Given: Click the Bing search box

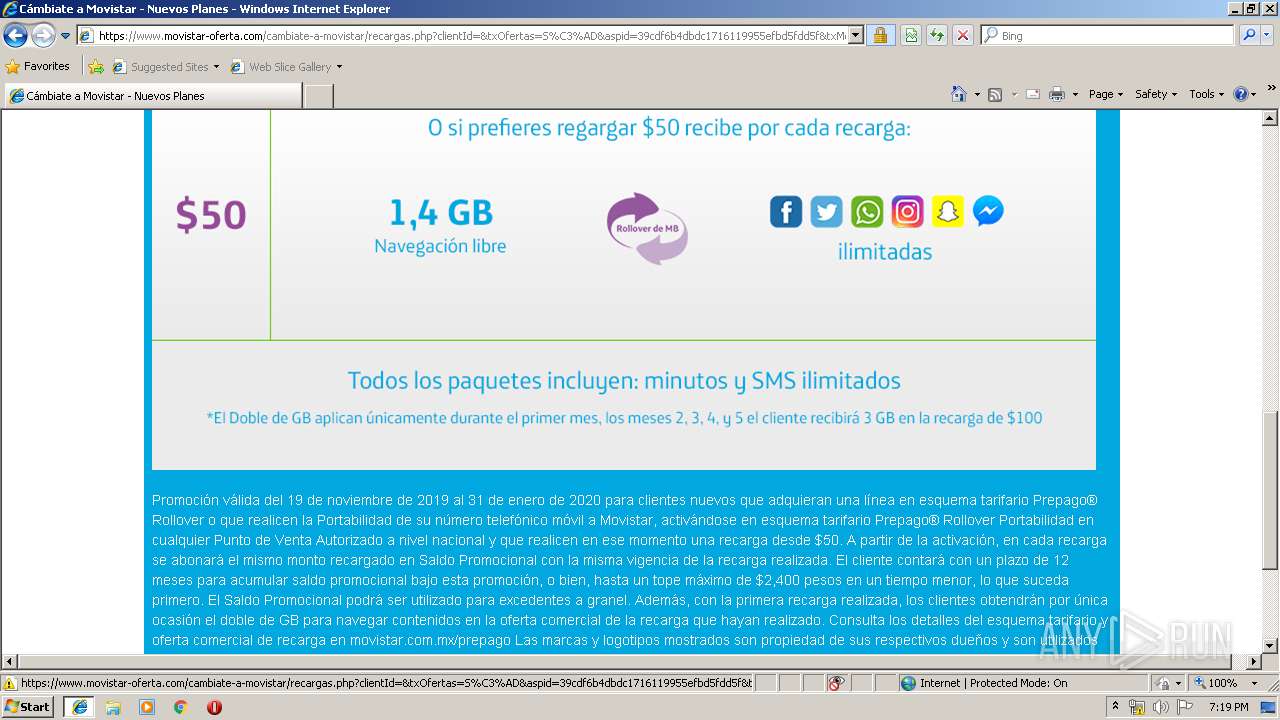Looking at the screenshot, I should (x=1108, y=35).
